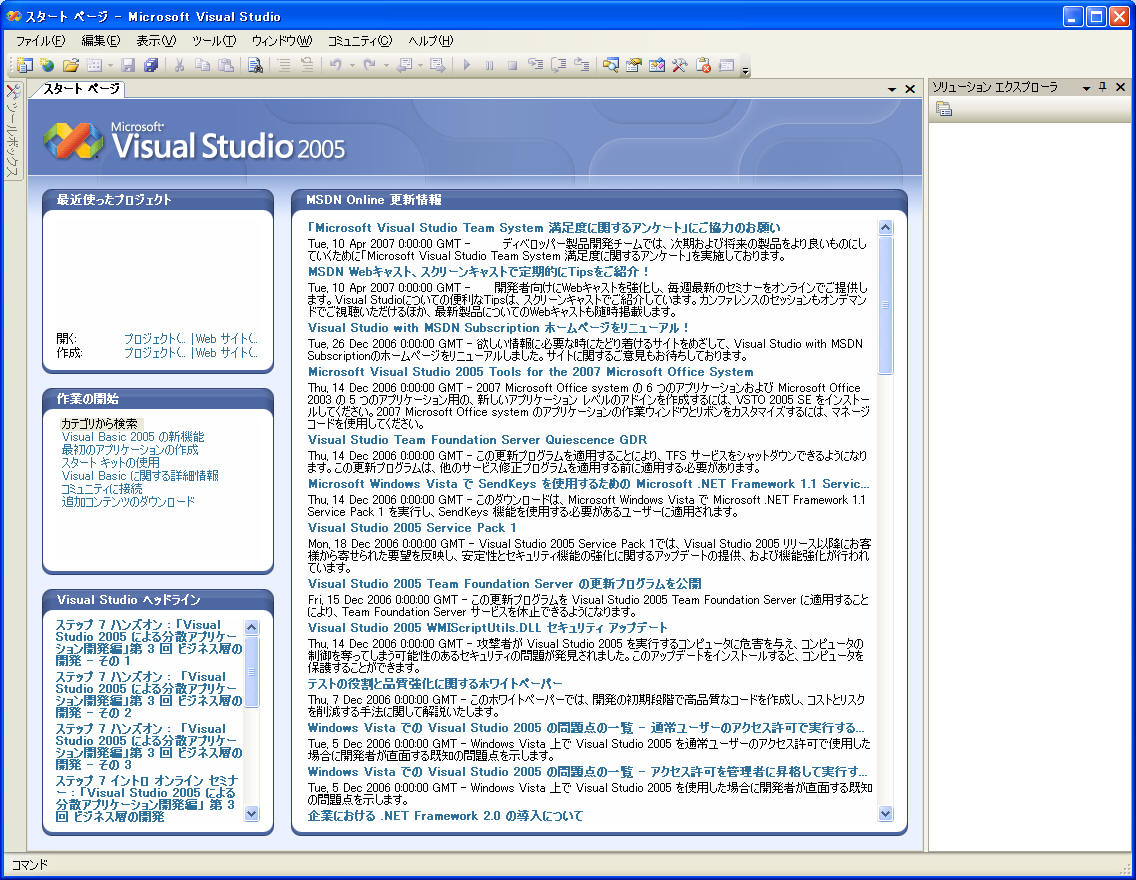This screenshot has width=1136, height=880.
Task: Click the New Project toolbar icon
Action: pyautogui.click(x=25, y=65)
